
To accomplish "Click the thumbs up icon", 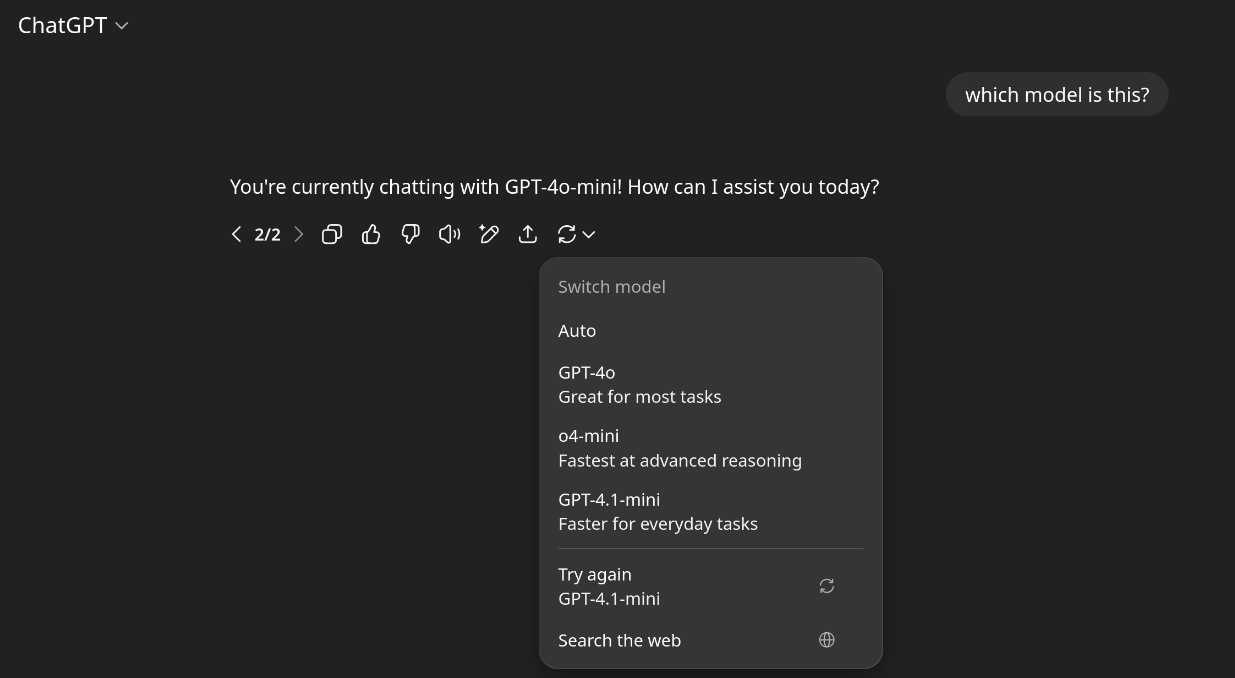I will [371, 234].
